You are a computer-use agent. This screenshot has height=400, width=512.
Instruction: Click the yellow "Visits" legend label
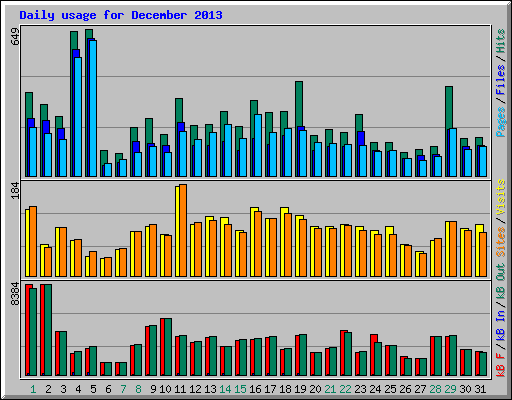pyautogui.click(x=501, y=197)
